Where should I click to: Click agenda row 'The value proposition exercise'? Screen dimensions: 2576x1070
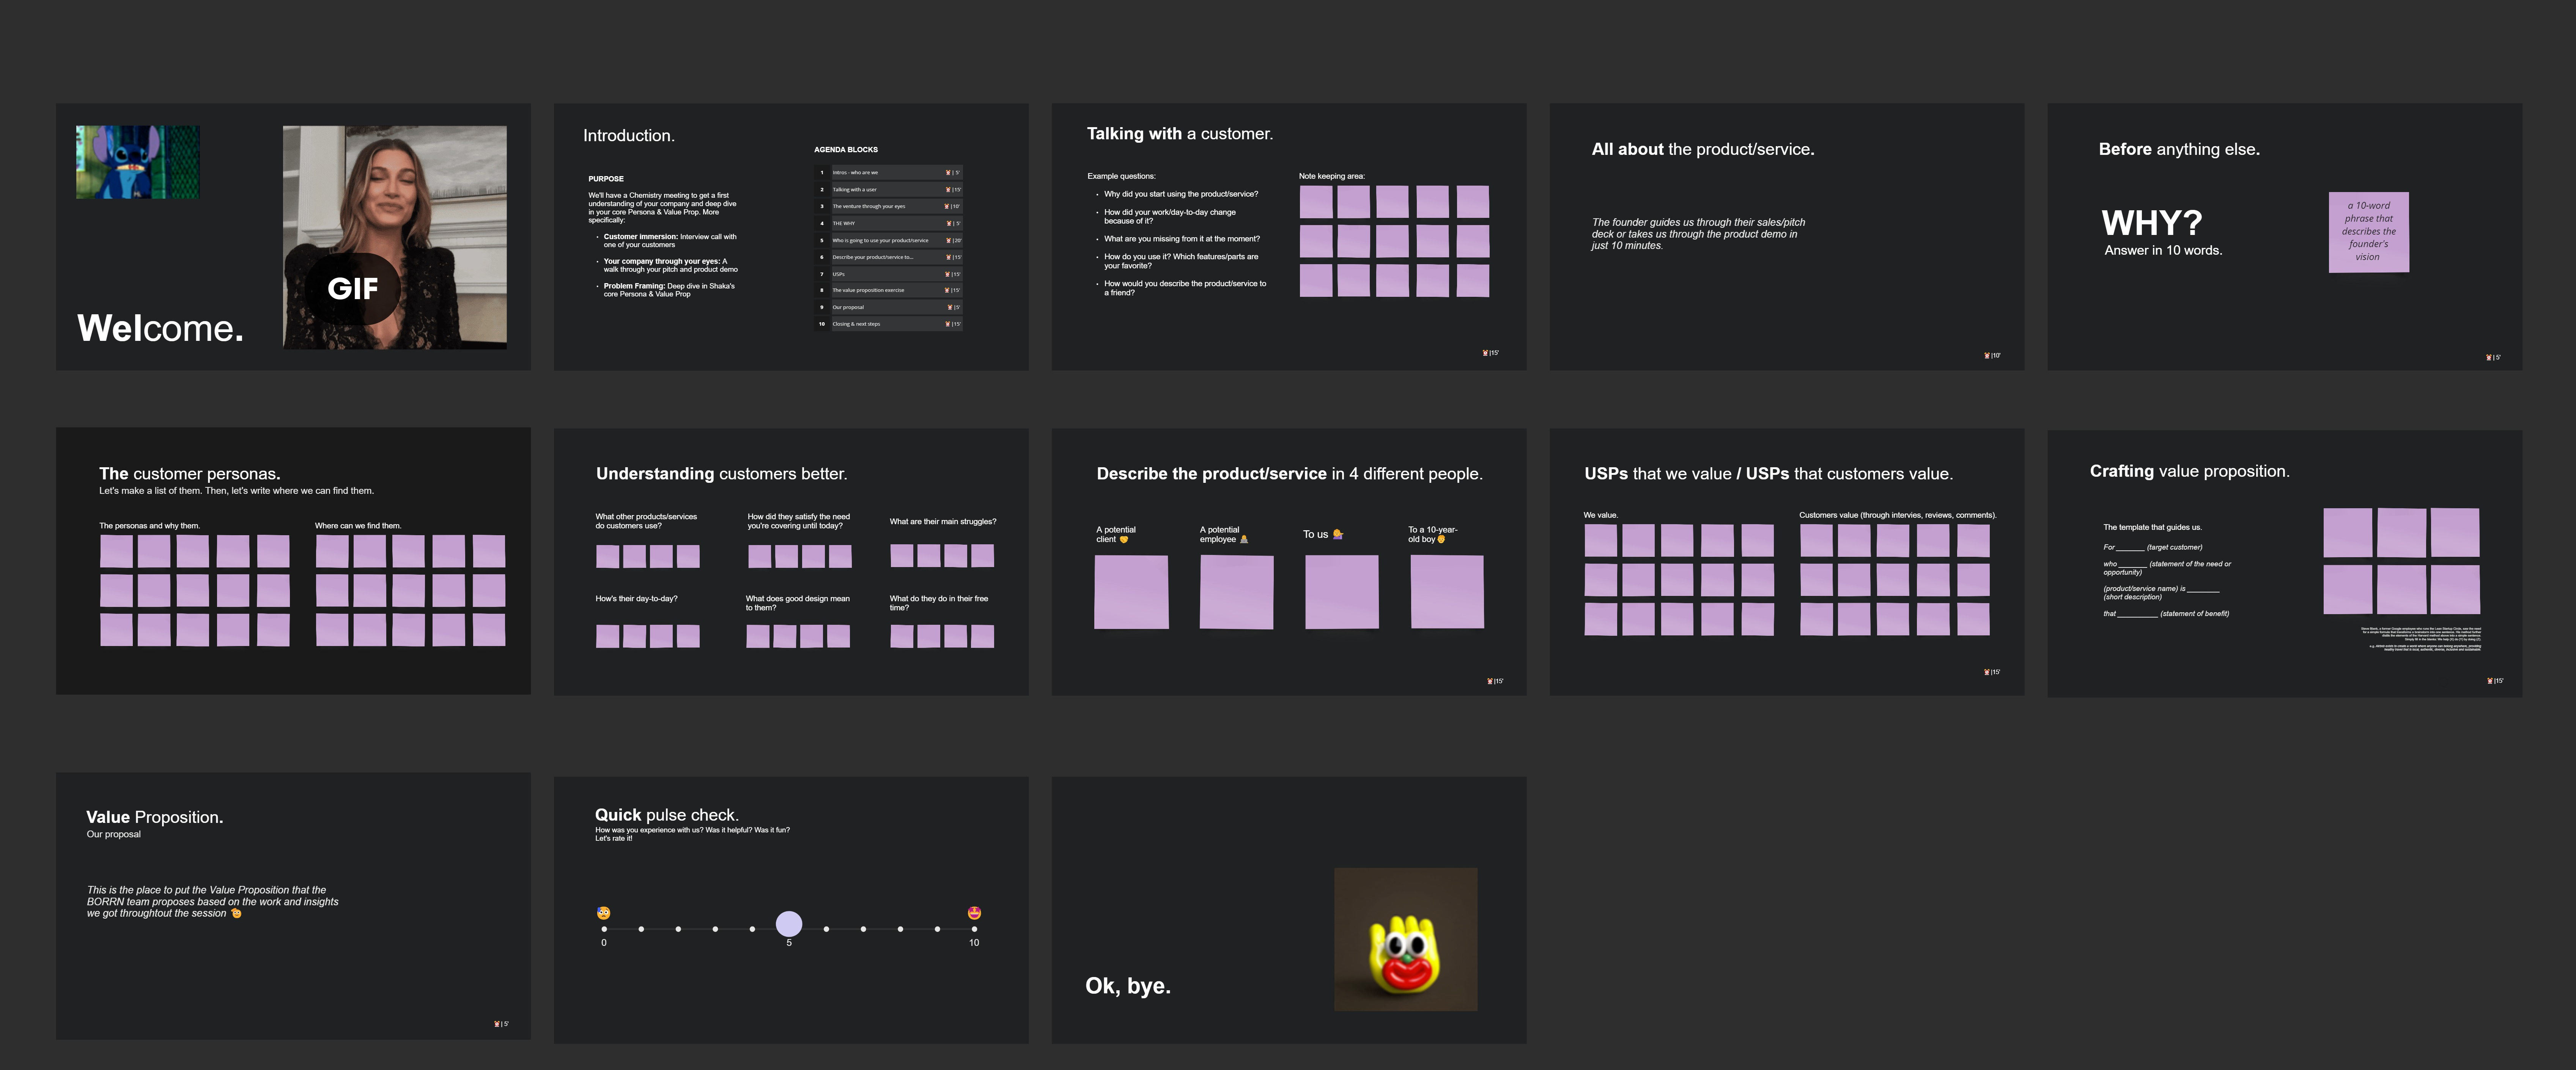[x=889, y=290]
